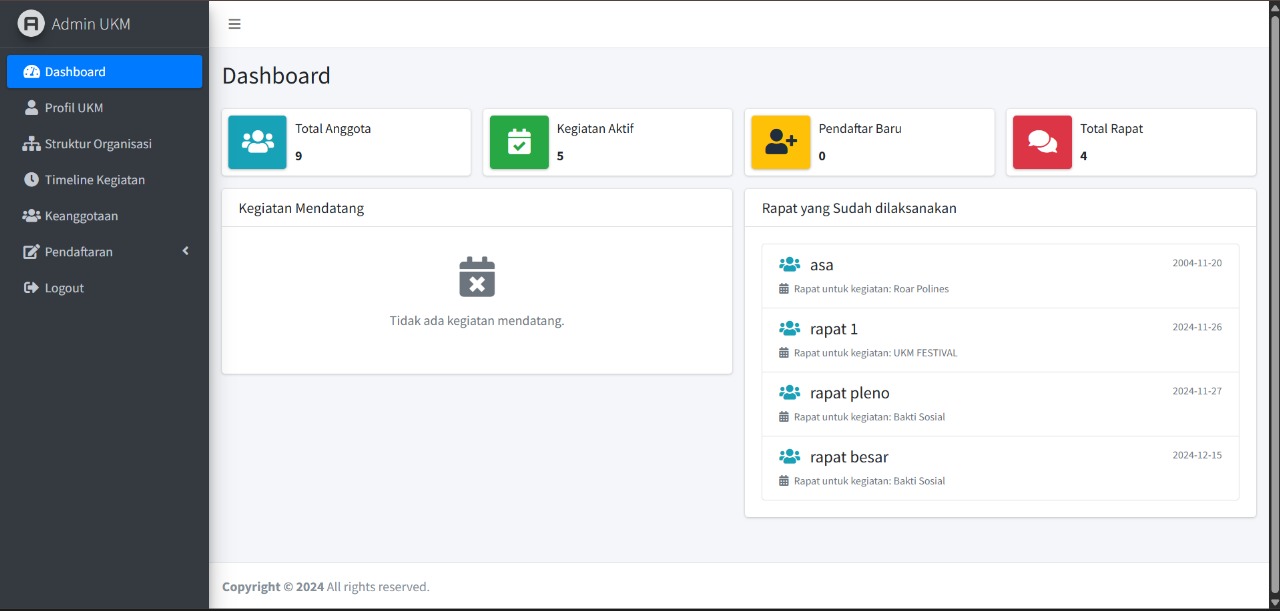Screen dimensions: 1280x611
Task: Click the yellow Pendaftar Baru user-plus icon
Action: [x=780, y=142]
